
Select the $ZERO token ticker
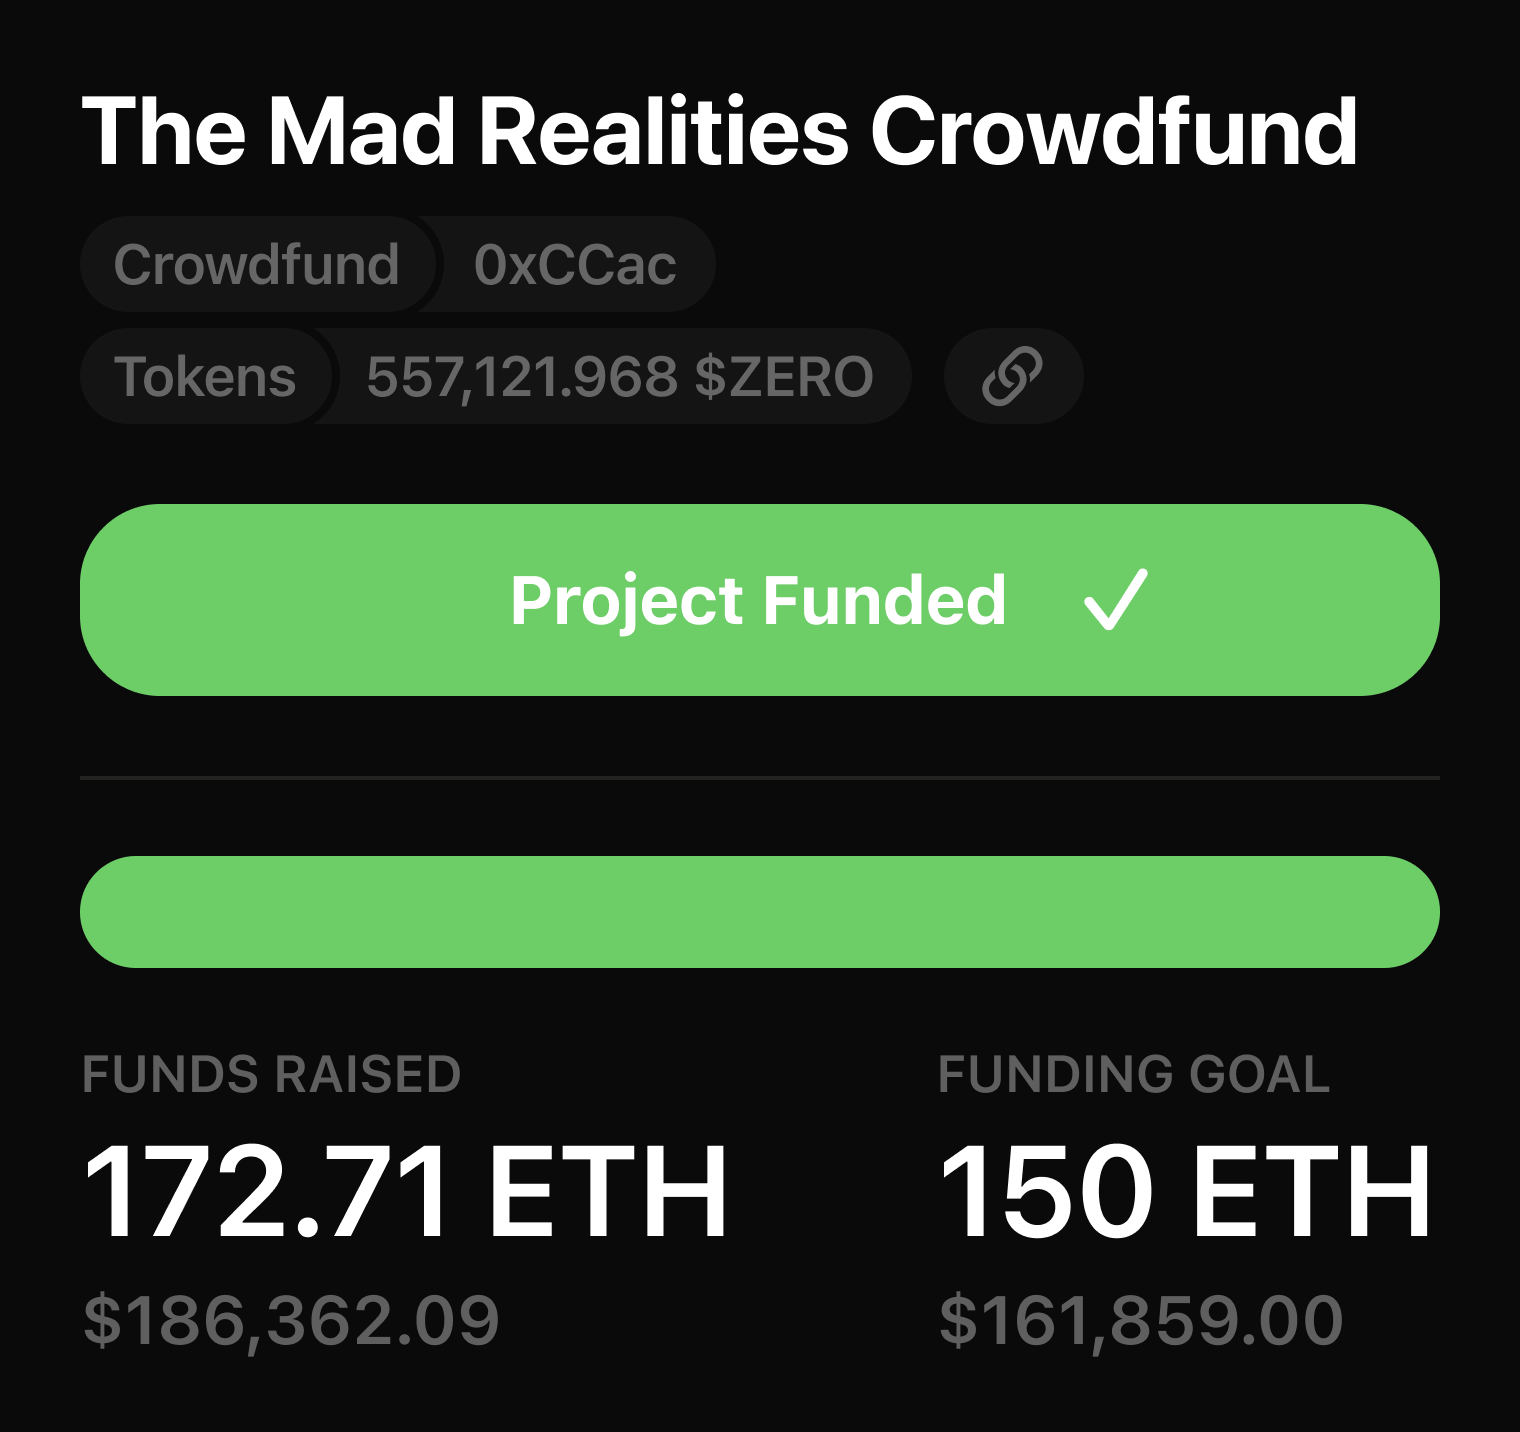click(x=784, y=377)
